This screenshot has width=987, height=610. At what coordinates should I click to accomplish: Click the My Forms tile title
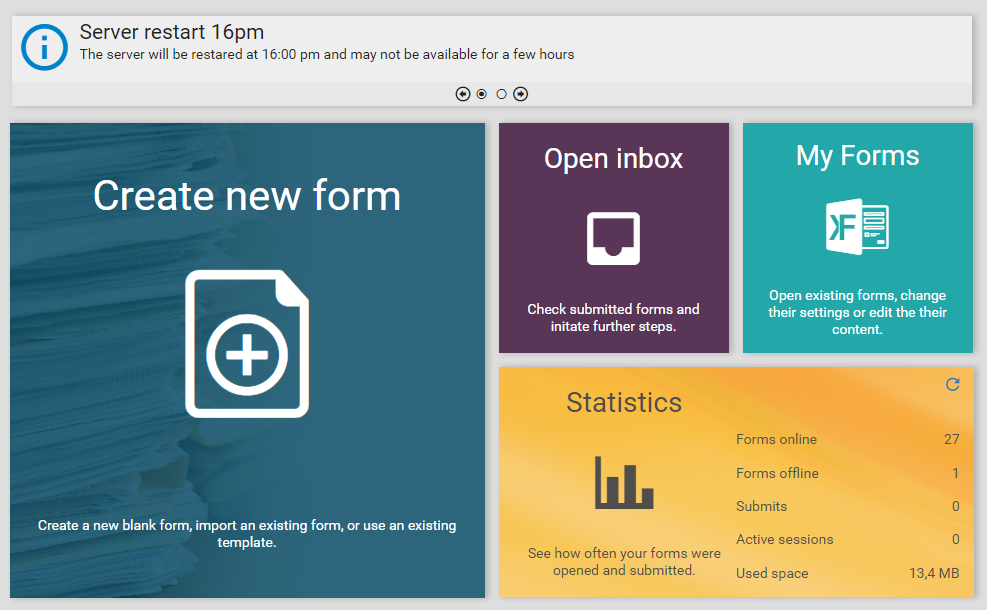coord(857,156)
